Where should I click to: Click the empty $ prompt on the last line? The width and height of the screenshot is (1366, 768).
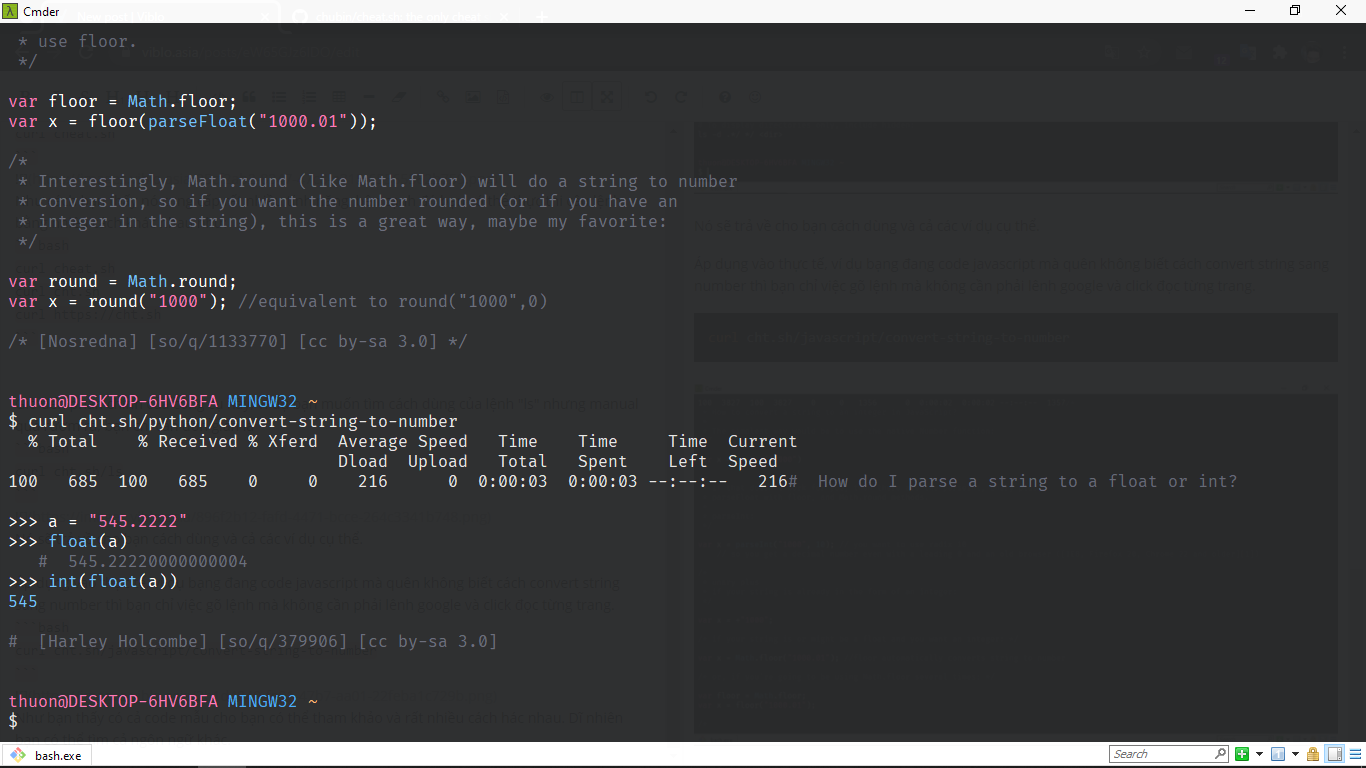pyautogui.click(x=13, y=721)
